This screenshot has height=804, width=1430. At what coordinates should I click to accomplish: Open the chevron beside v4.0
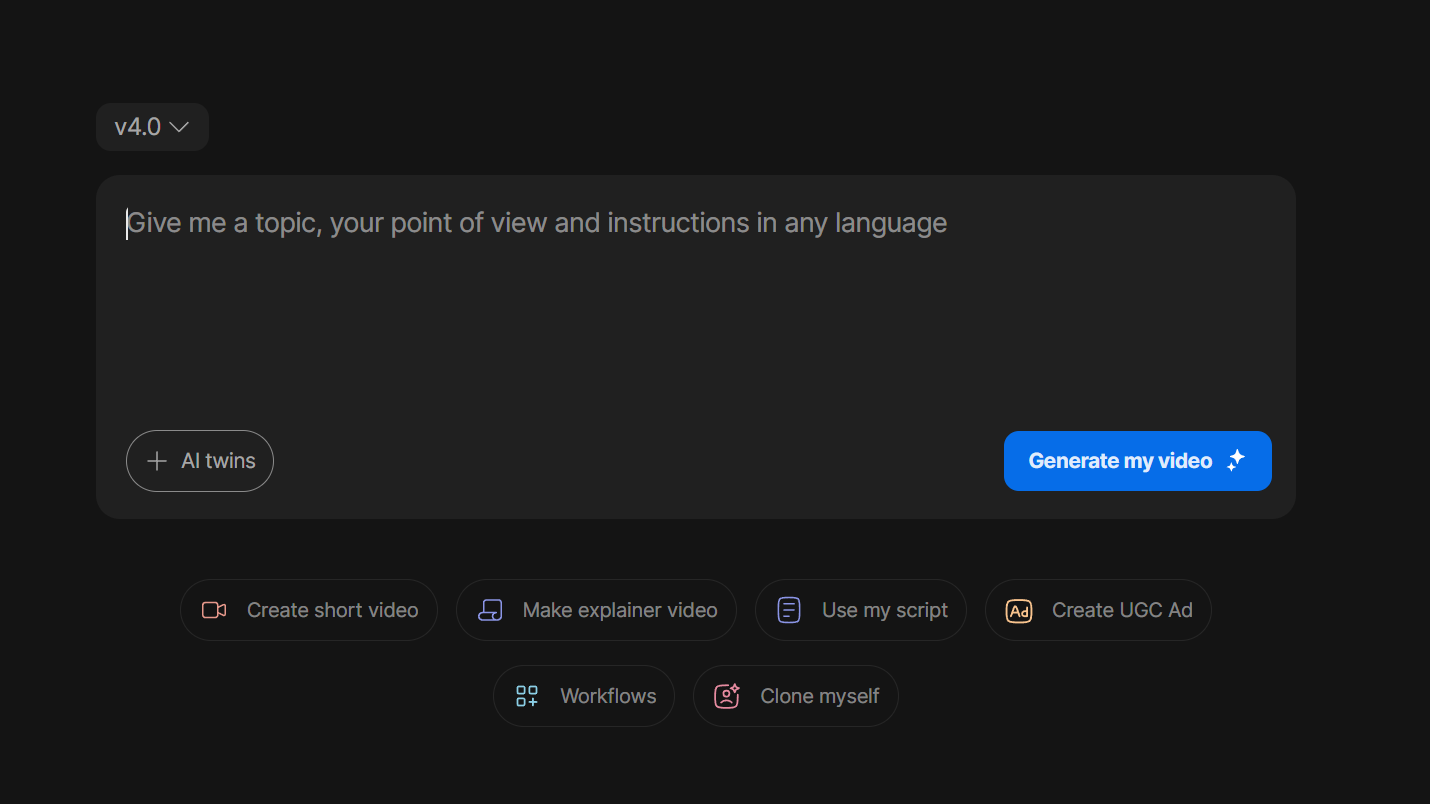180,127
